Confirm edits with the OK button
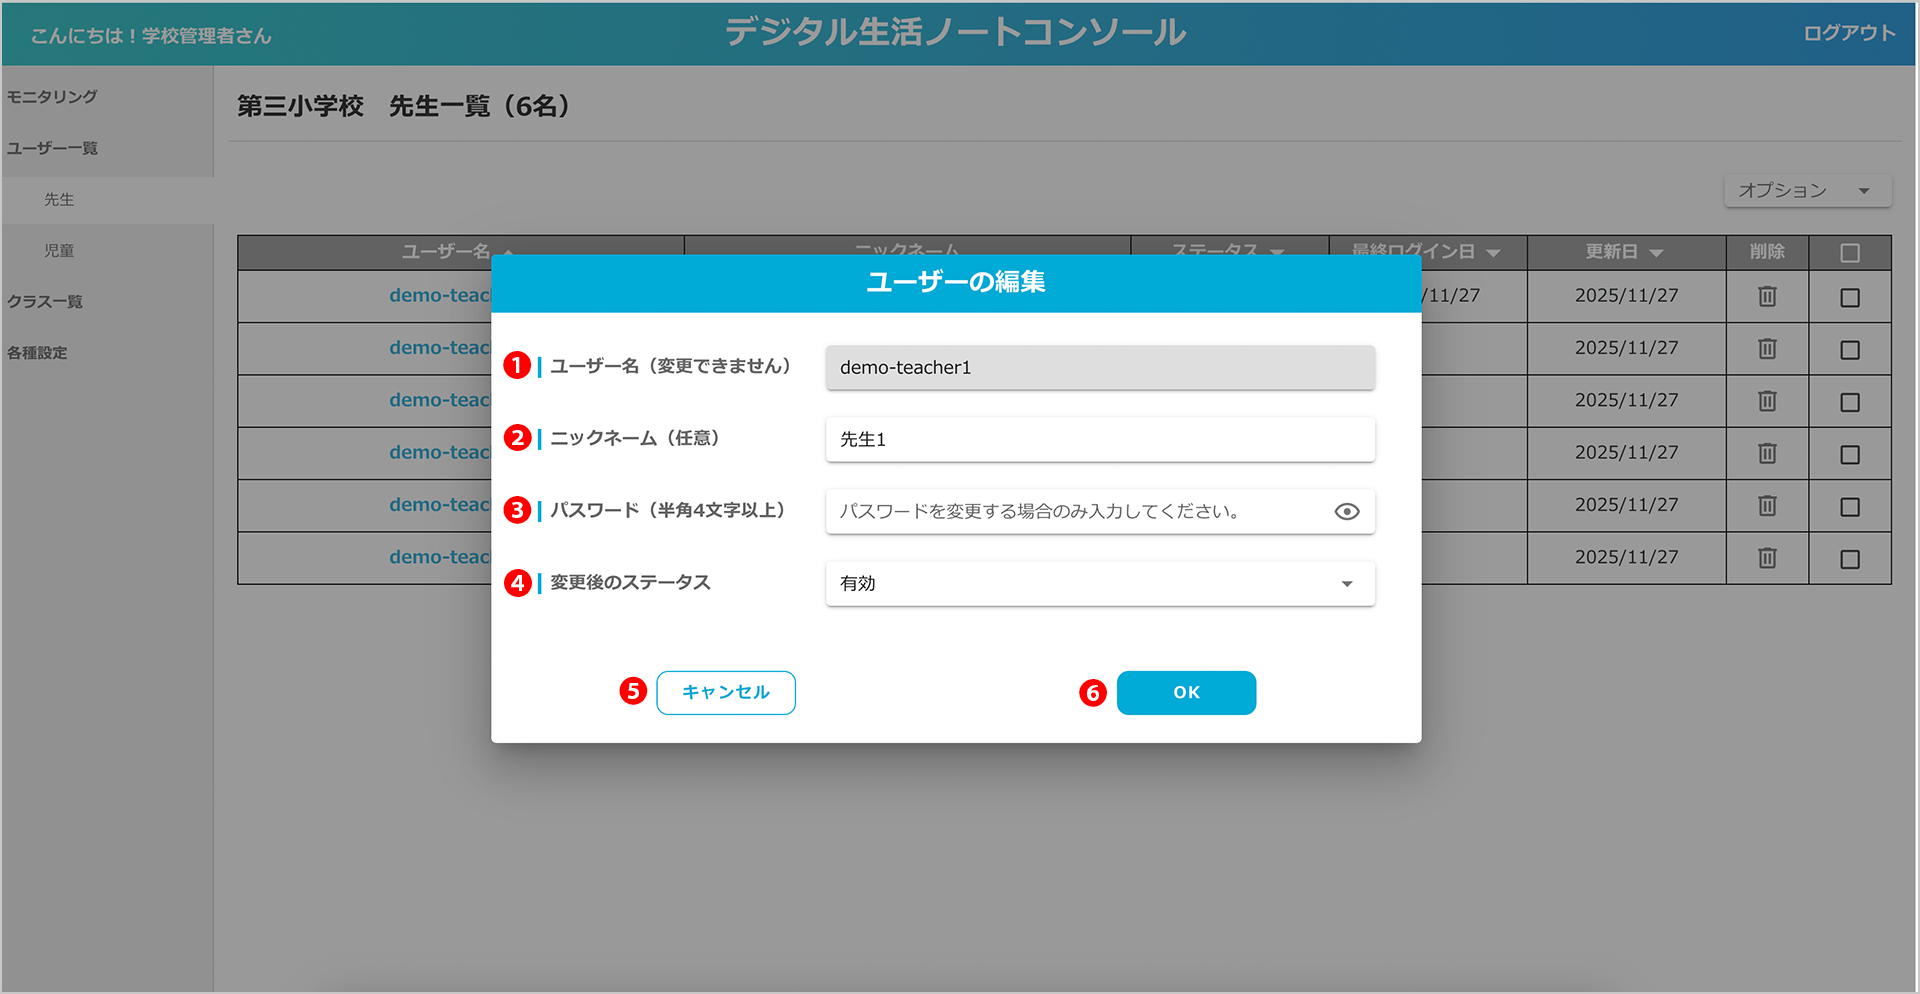This screenshot has width=1920, height=994. click(1186, 693)
